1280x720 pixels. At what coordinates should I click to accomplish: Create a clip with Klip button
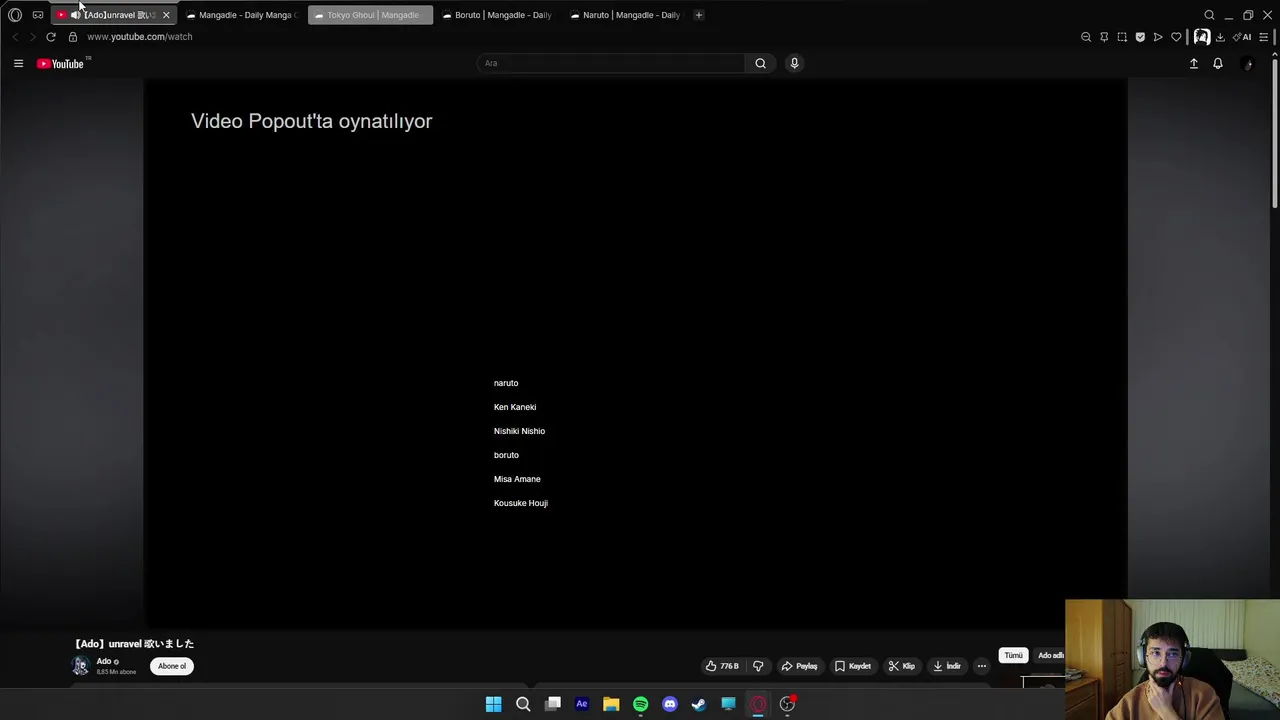pyautogui.click(x=902, y=666)
